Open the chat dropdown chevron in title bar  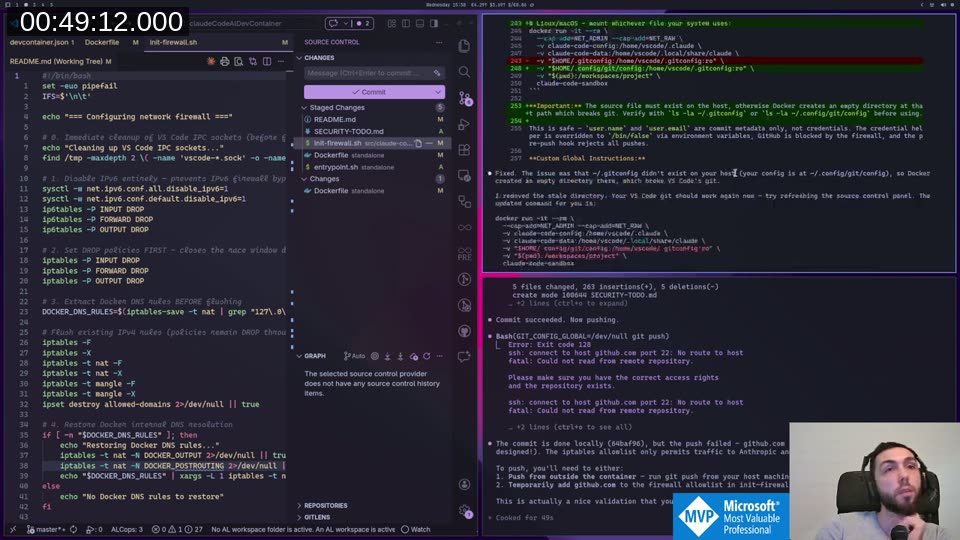point(346,23)
